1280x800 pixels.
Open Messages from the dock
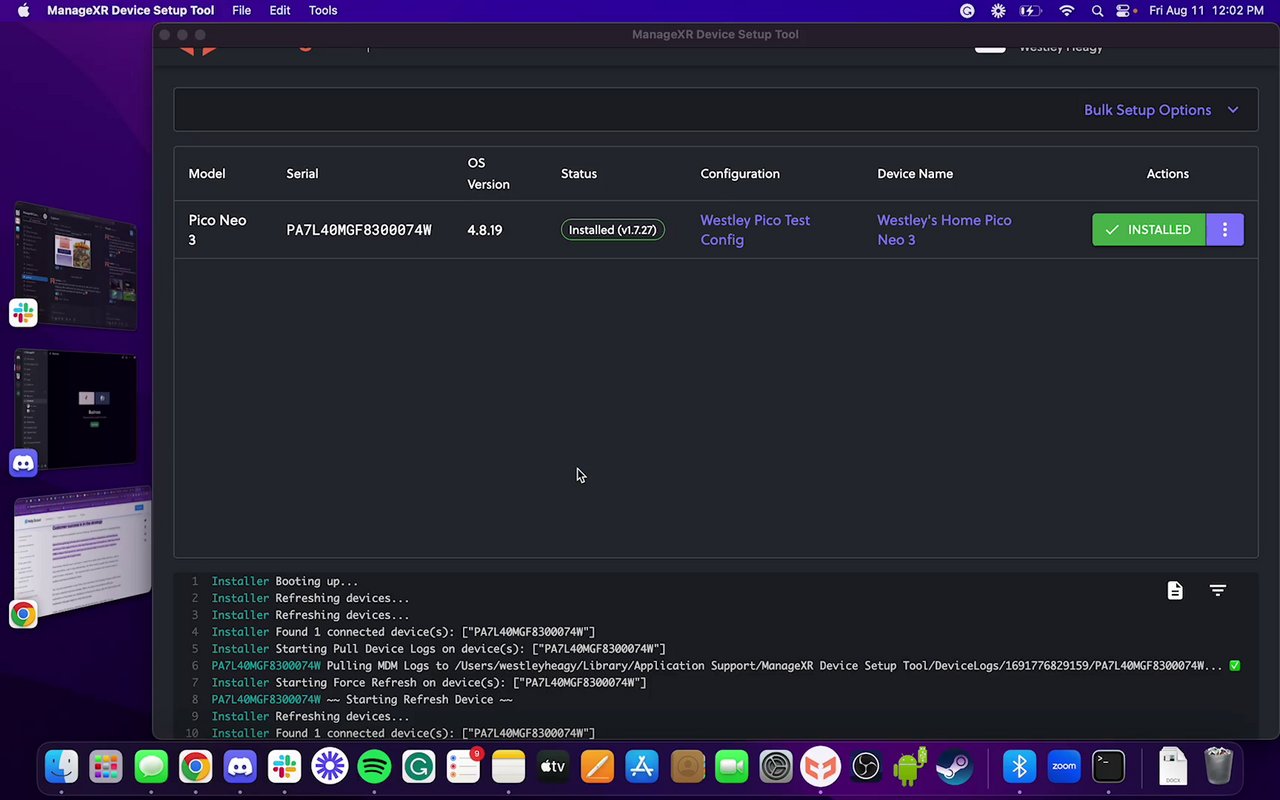[151, 767]
